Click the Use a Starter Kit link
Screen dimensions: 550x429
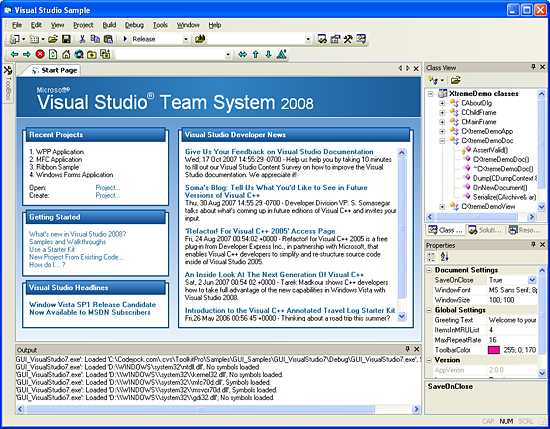52,249
